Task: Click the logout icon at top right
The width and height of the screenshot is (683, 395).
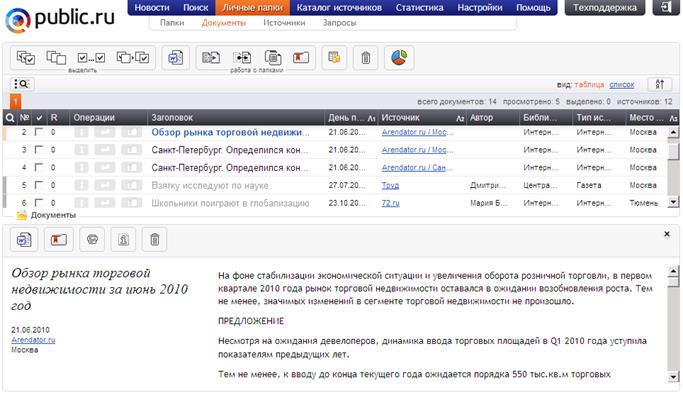Action: [x=666, y=7]
